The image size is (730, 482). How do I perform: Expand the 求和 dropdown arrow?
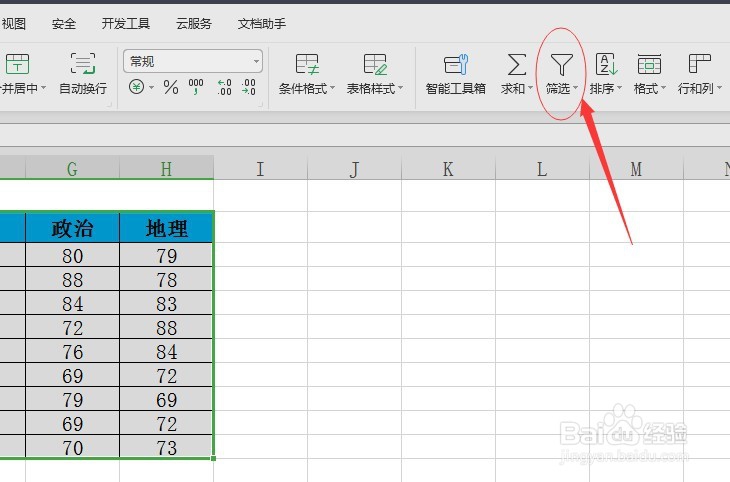pyautogui.click(x=530, y=88)
